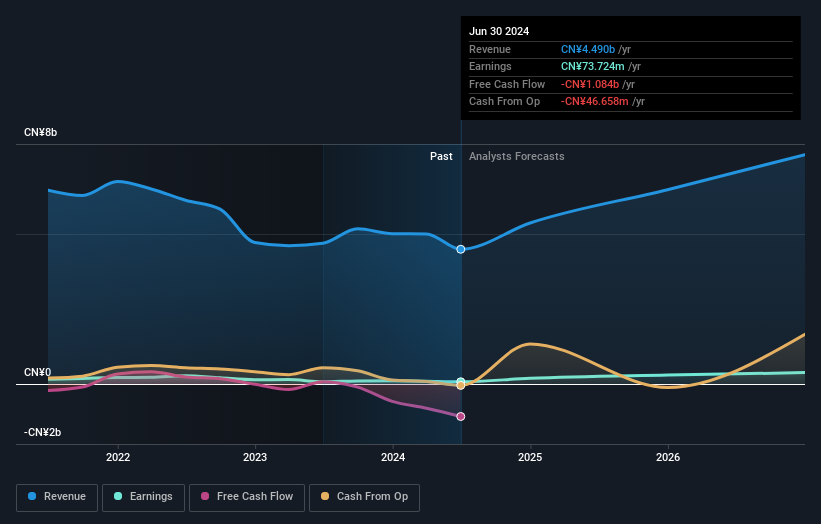Click the 2026 x-axis label

pos(668,457)
